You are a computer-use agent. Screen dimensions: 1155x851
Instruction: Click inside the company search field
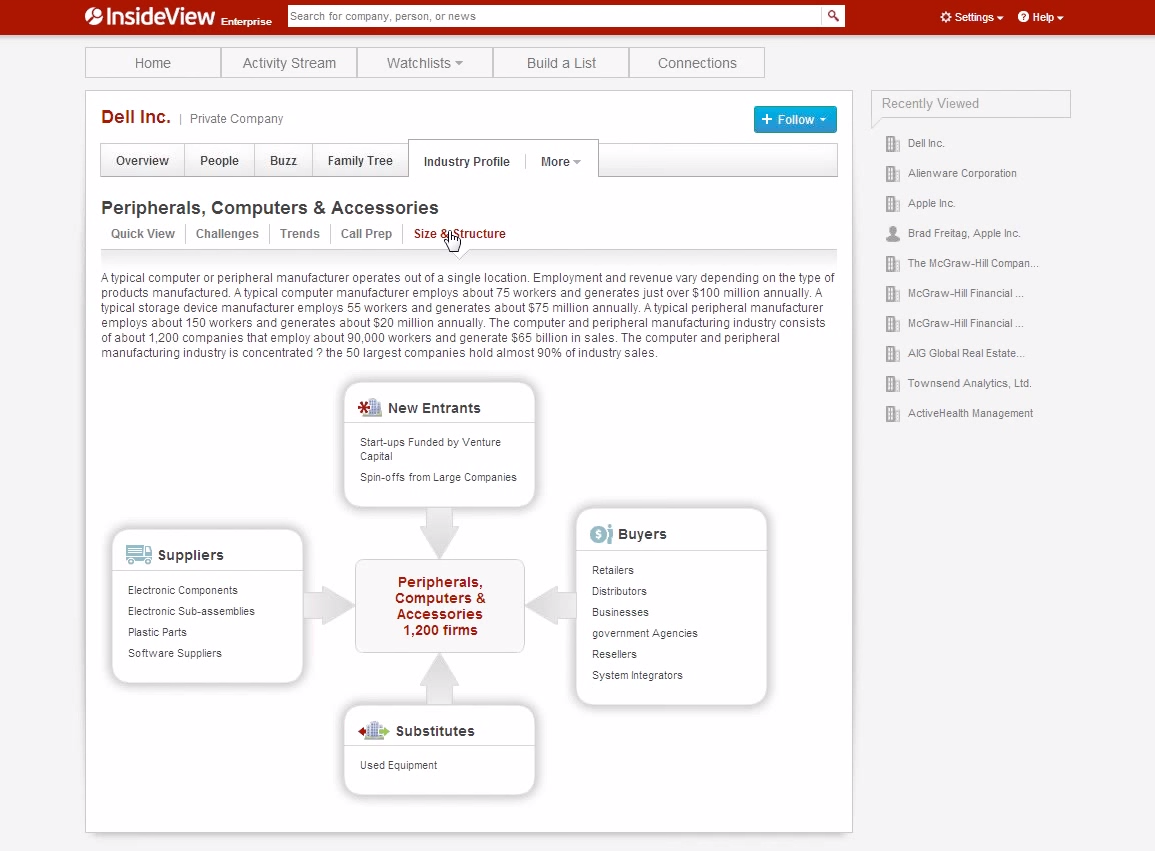point(550,16)
